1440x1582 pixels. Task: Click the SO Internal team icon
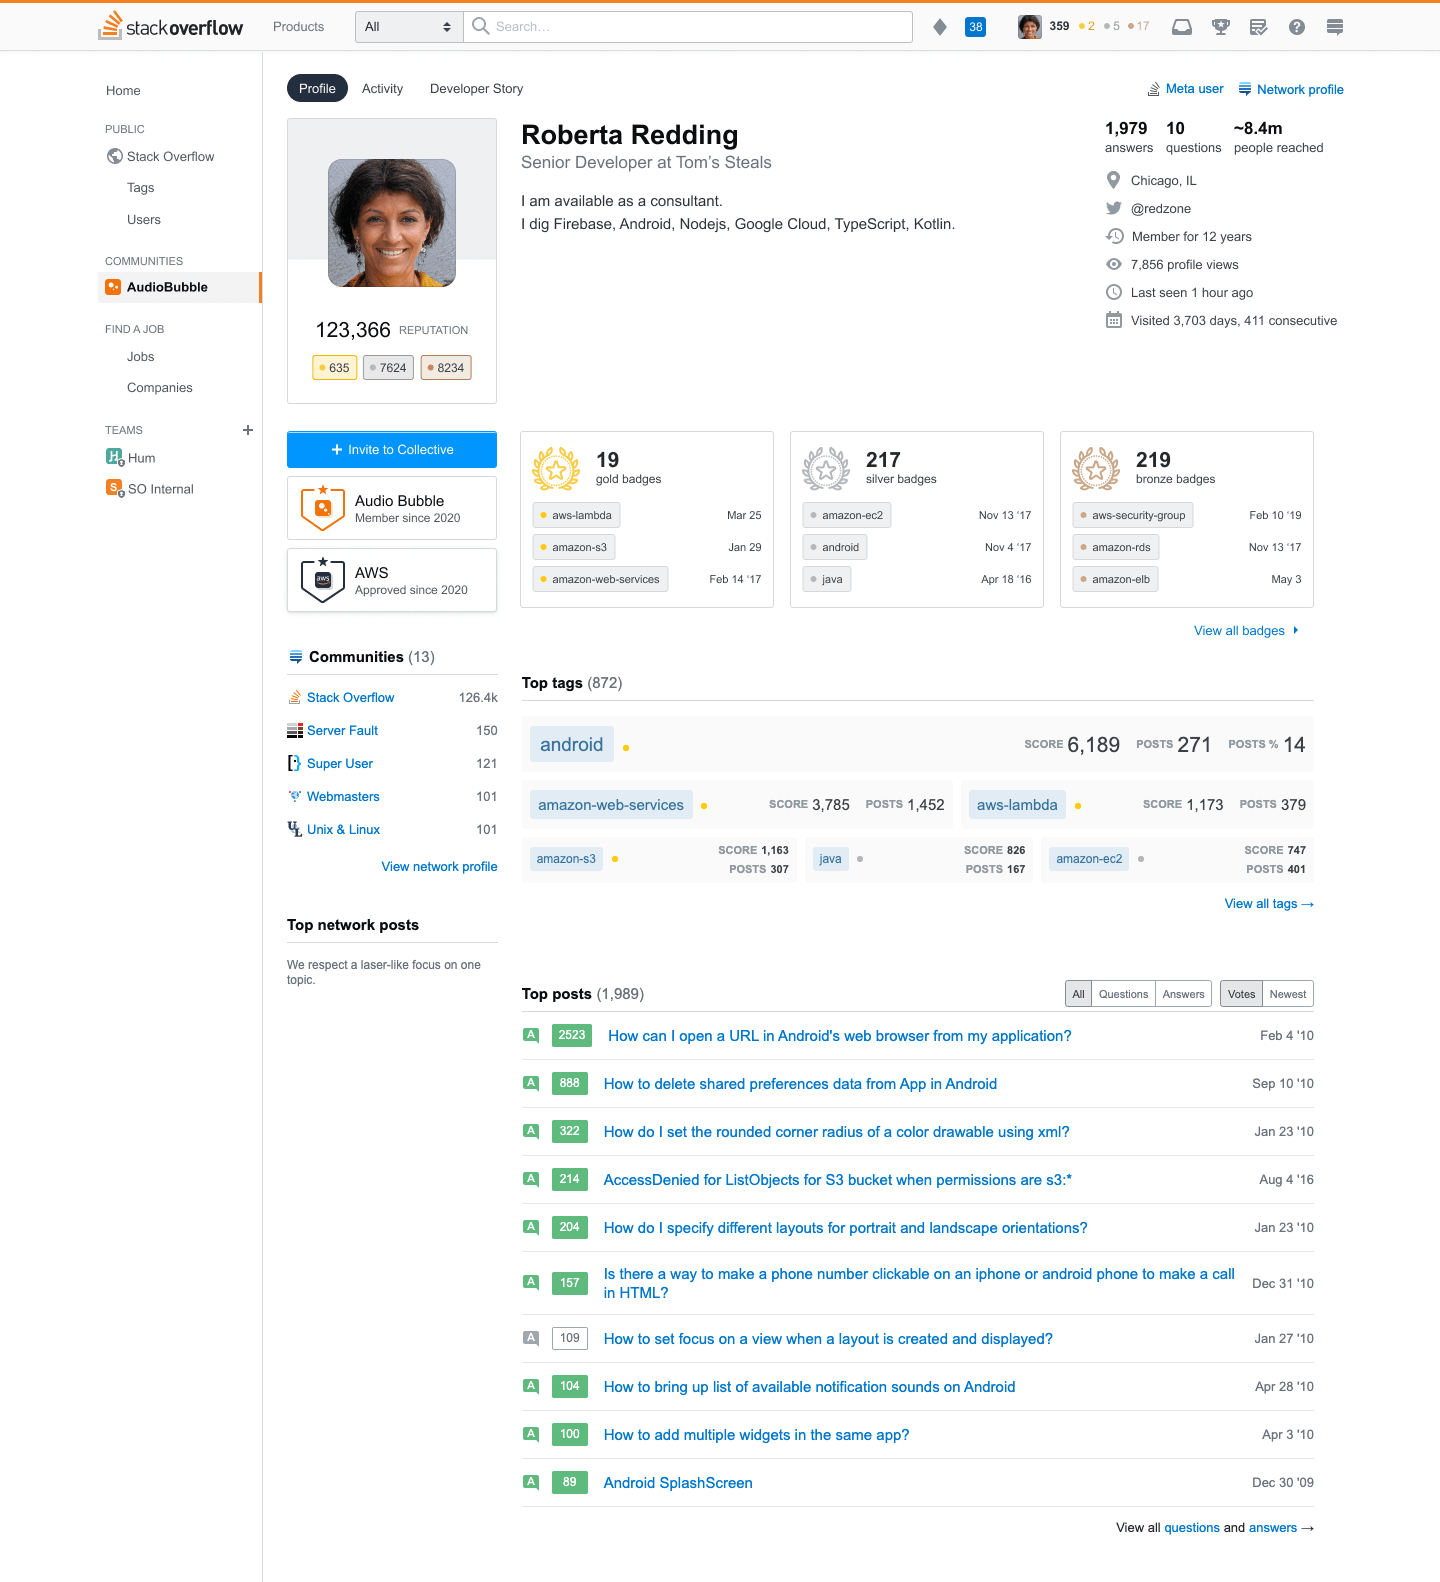115,488
